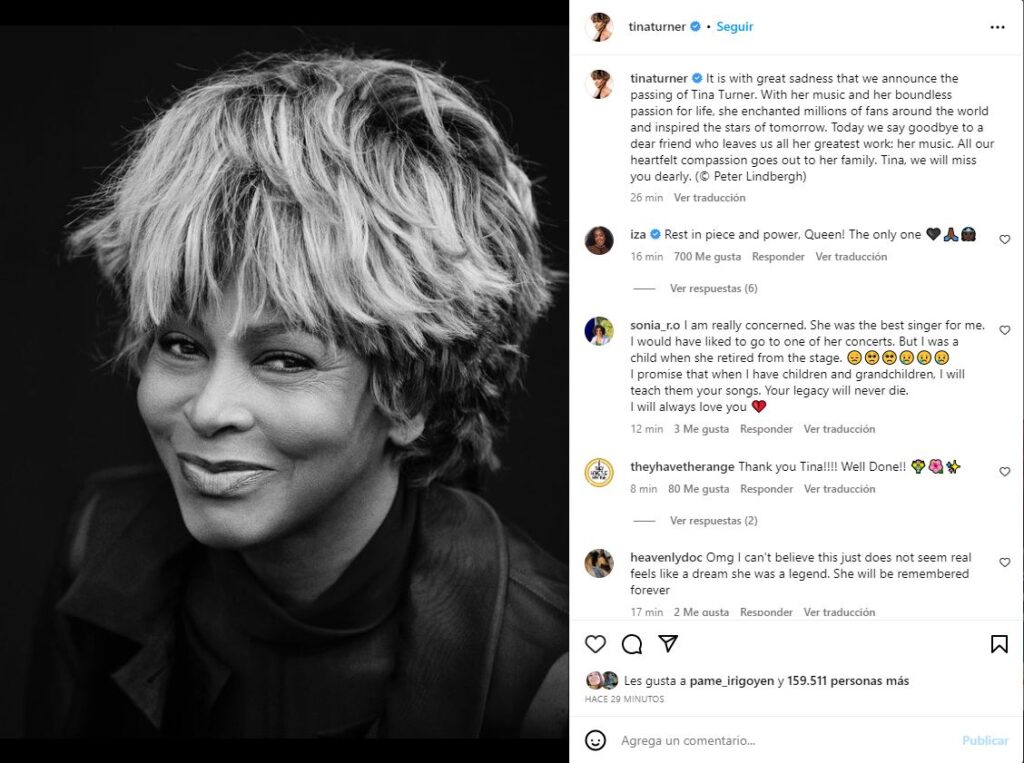The height and width of the screenshot is (763, 1024).
Task: Reply to sonia_r.o's comment via Responder
Action: (x=766, y=429)
